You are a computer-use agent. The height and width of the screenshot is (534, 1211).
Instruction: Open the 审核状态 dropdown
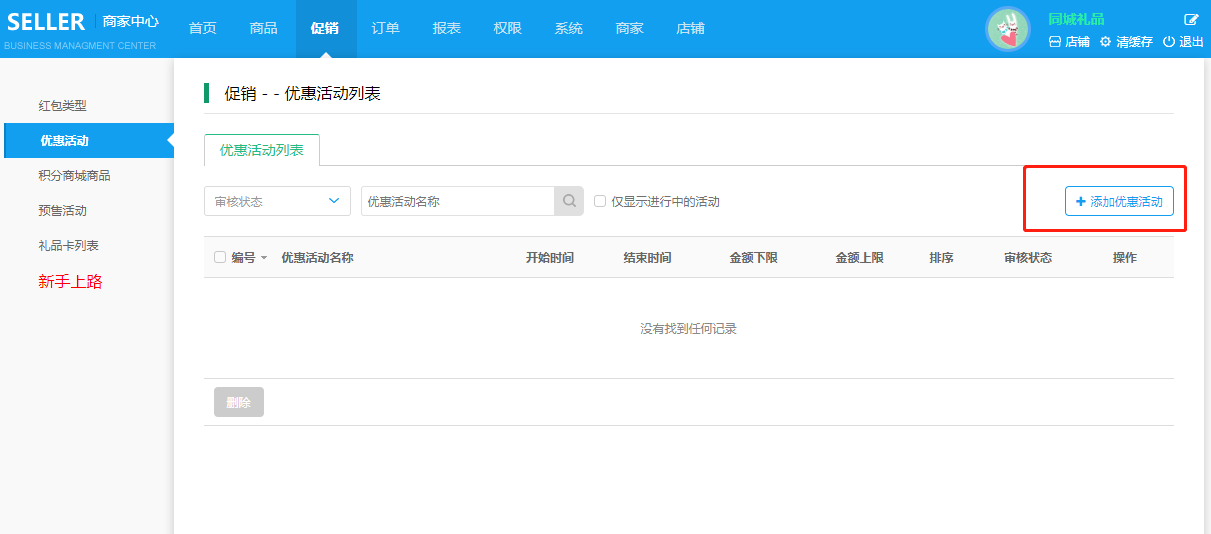[277, 201]
